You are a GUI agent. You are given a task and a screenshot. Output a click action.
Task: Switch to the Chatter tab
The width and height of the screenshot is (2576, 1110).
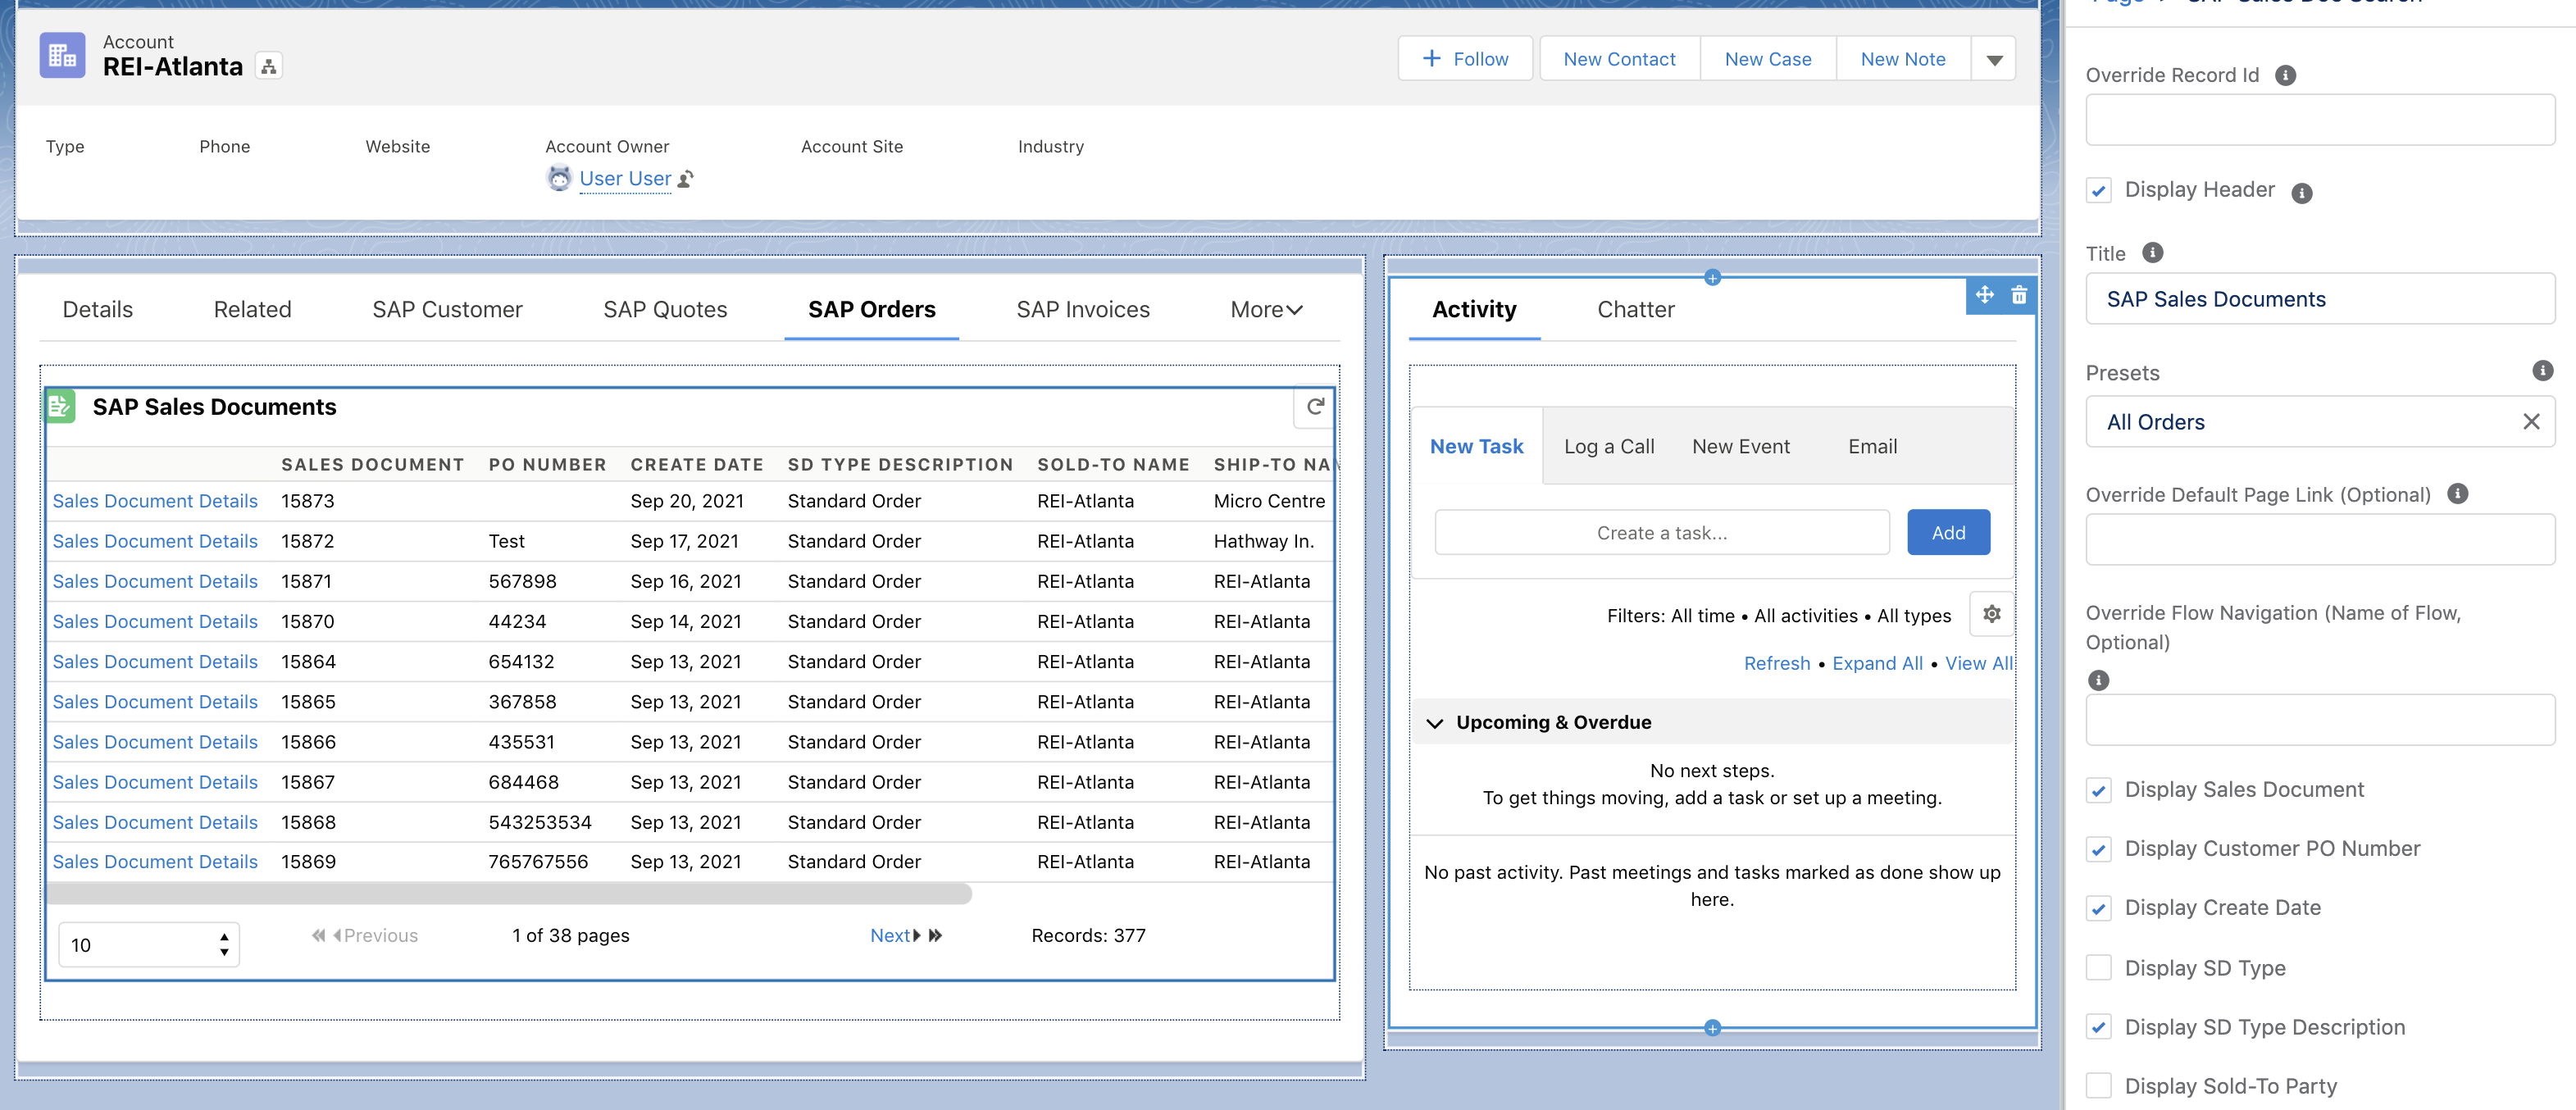(1635, 310)
